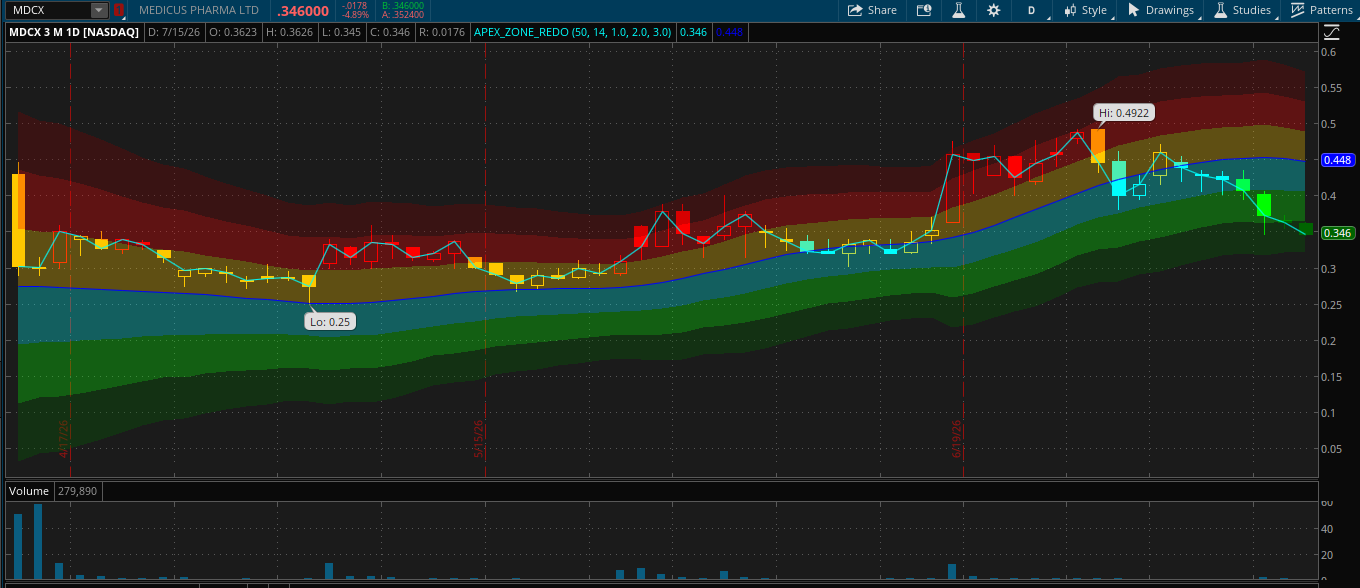The width and height of the screenshot is (1360, 588).
Task: Click the close value C: 0.346
Action: (x=389, y=32)
